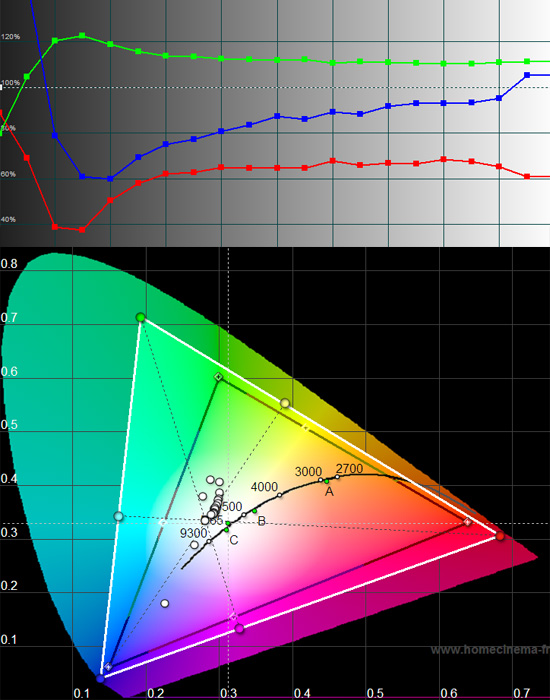Screen dimensions: 550x700
Task: Click the reference red diamond marker
Action: click(467, 522)
